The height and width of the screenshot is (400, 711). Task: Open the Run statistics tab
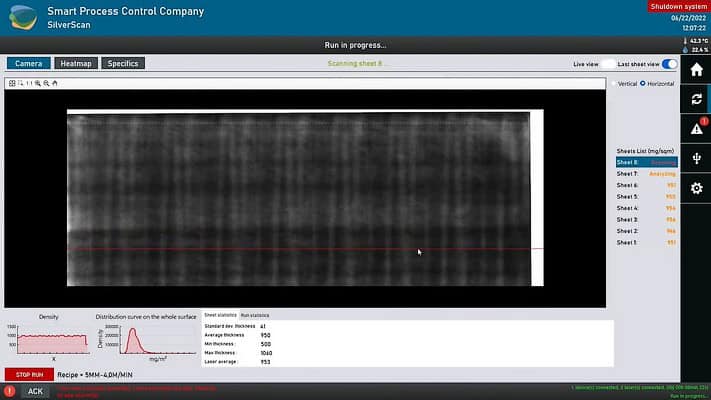(257, 315)
